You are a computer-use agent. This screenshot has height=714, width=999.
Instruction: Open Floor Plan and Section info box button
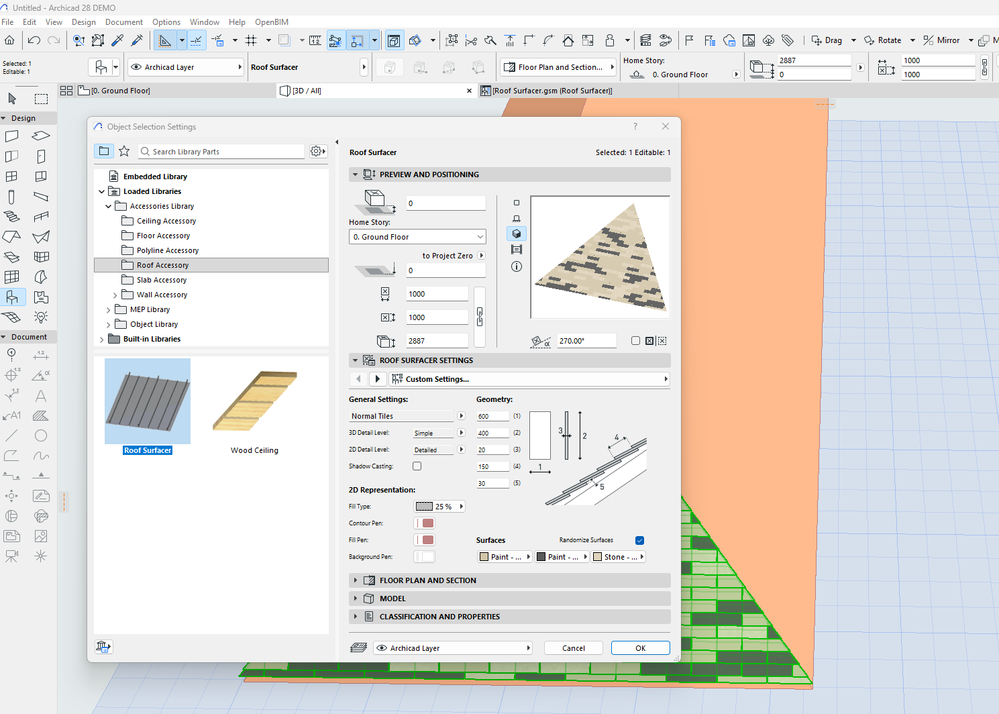pos(558,67)
